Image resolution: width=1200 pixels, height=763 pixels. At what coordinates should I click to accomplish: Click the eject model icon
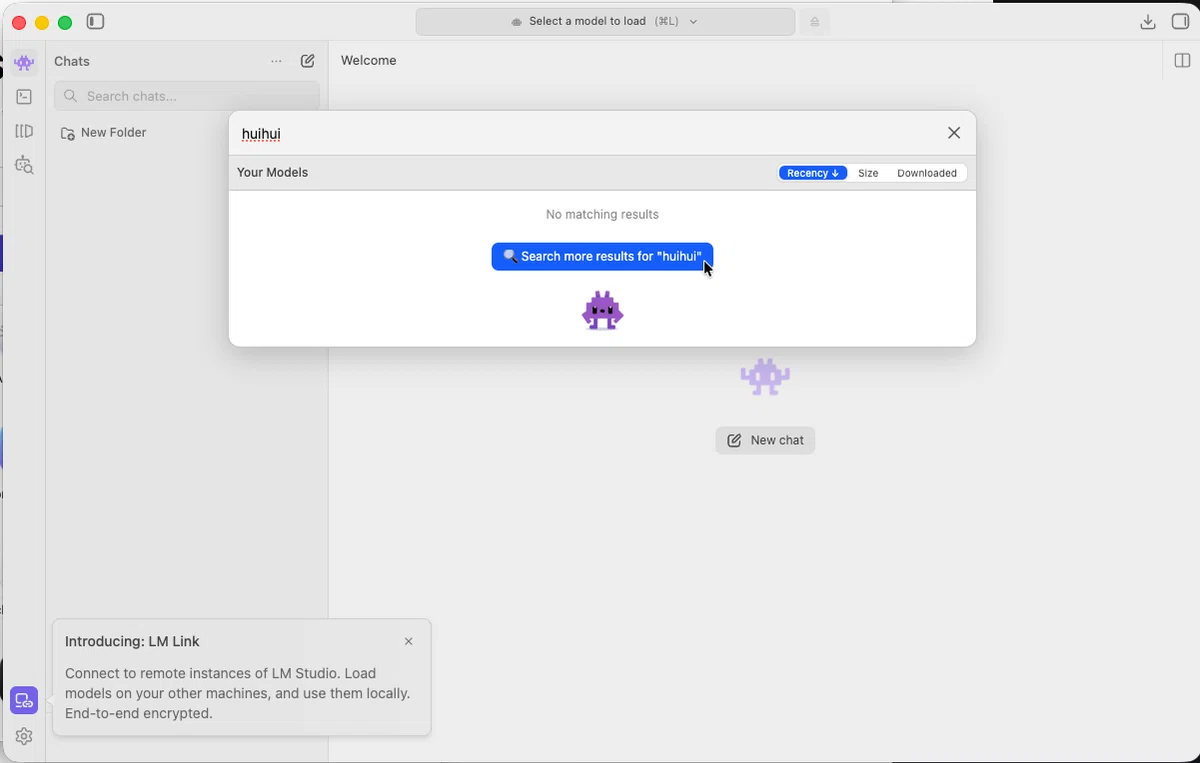point(815,22)
